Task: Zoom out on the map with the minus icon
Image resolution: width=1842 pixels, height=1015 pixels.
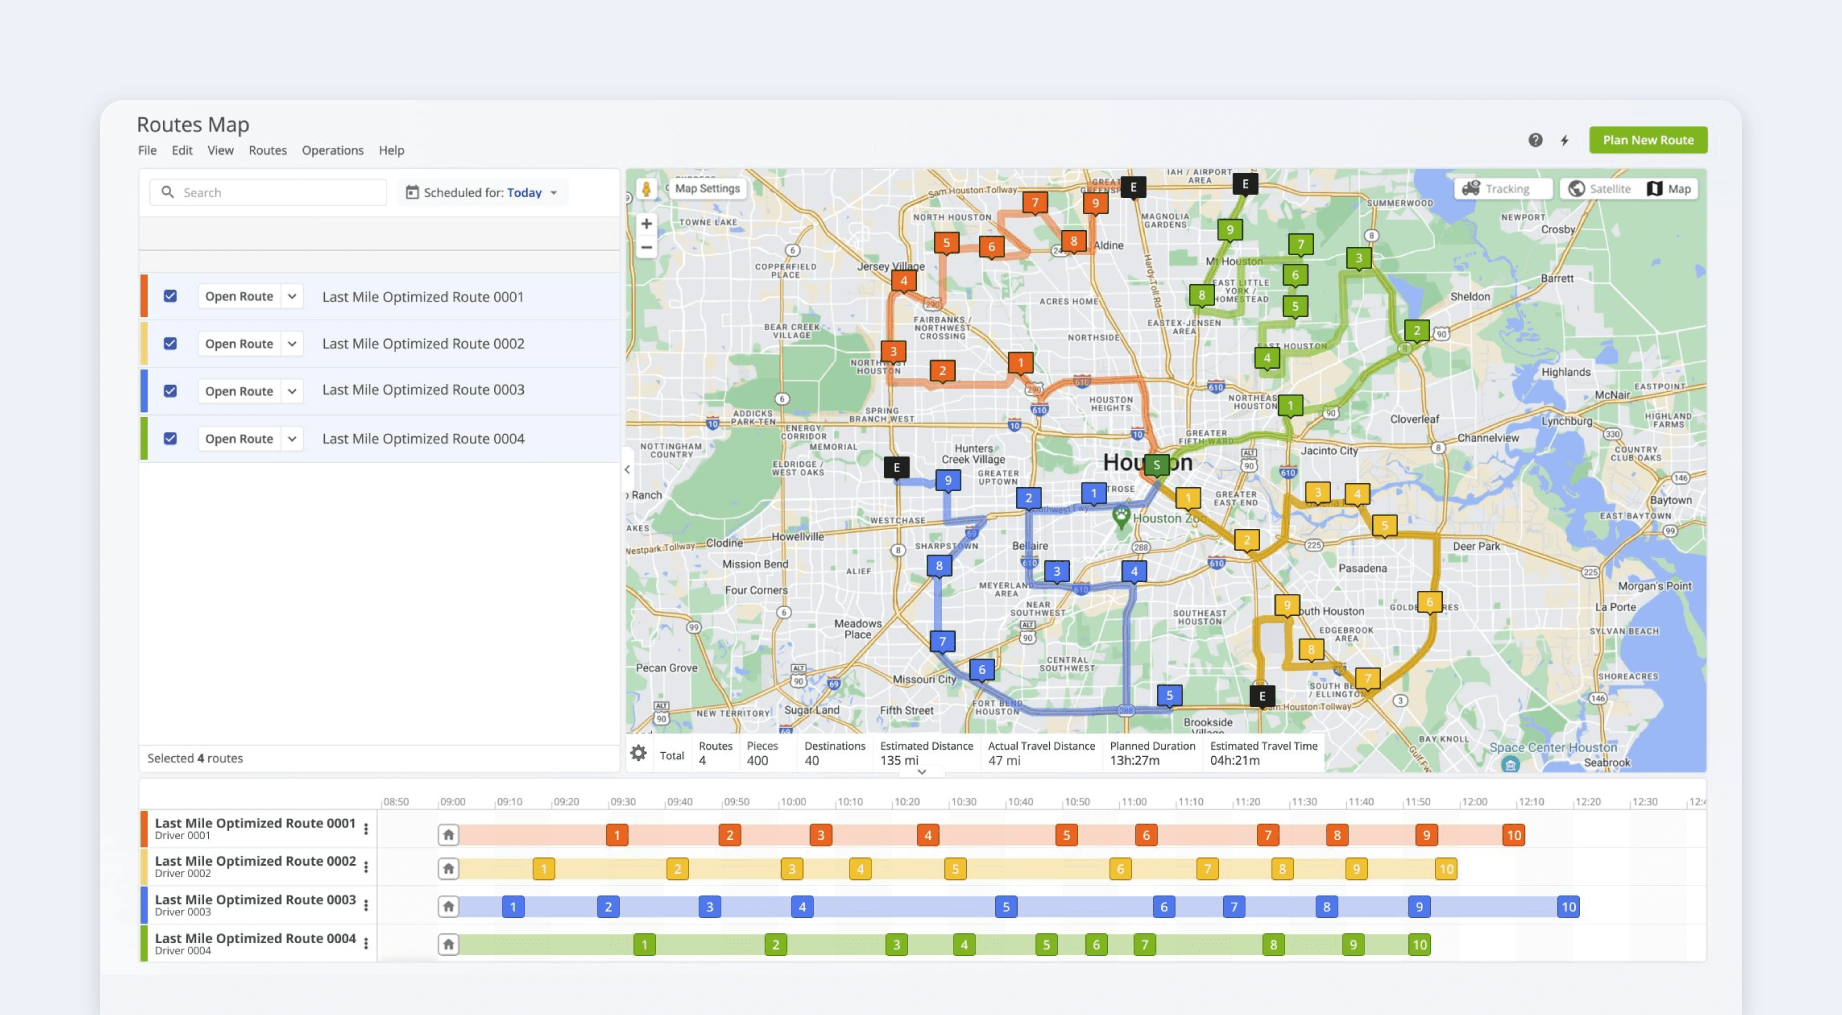Action: [646, 247]
